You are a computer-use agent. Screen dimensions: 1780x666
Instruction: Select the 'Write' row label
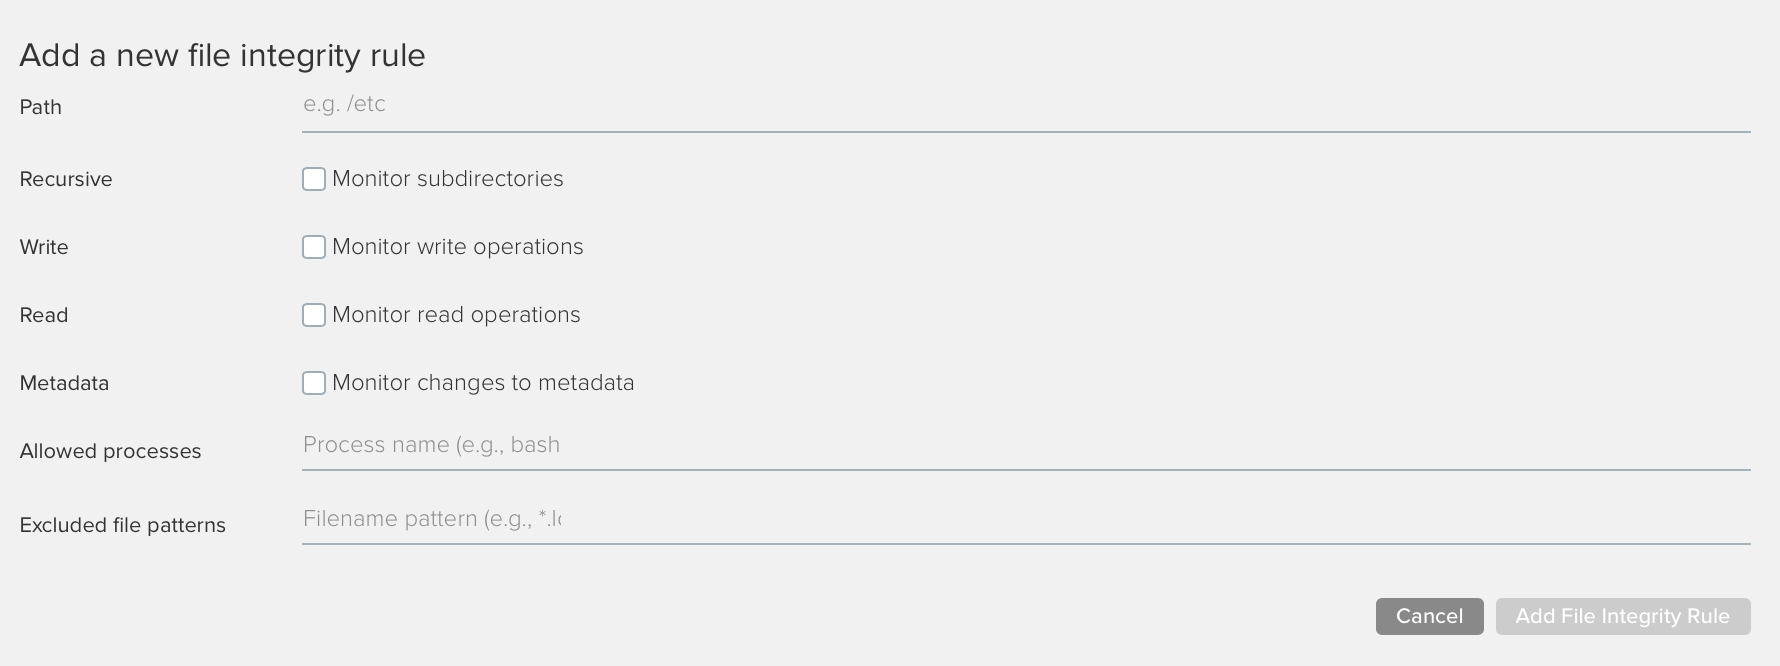[x=44, y=247]
